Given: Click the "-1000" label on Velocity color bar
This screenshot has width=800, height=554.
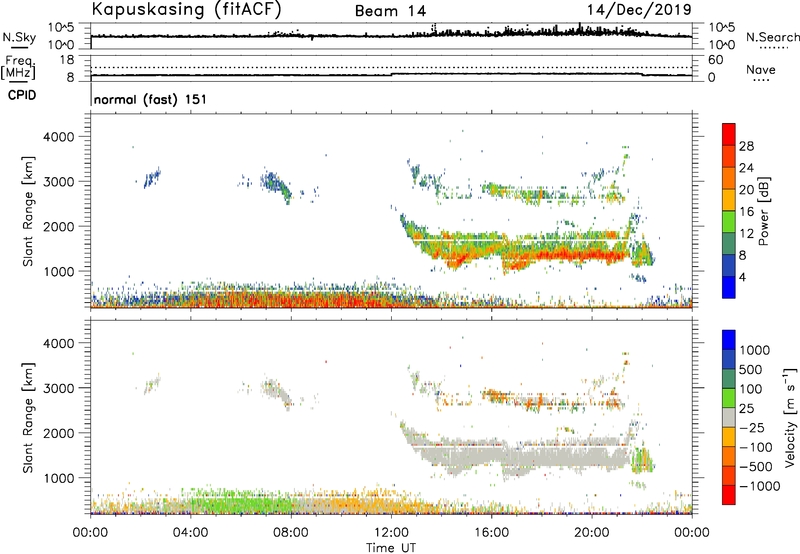Looking at the screenshot, I should click(x=760, y=486).
